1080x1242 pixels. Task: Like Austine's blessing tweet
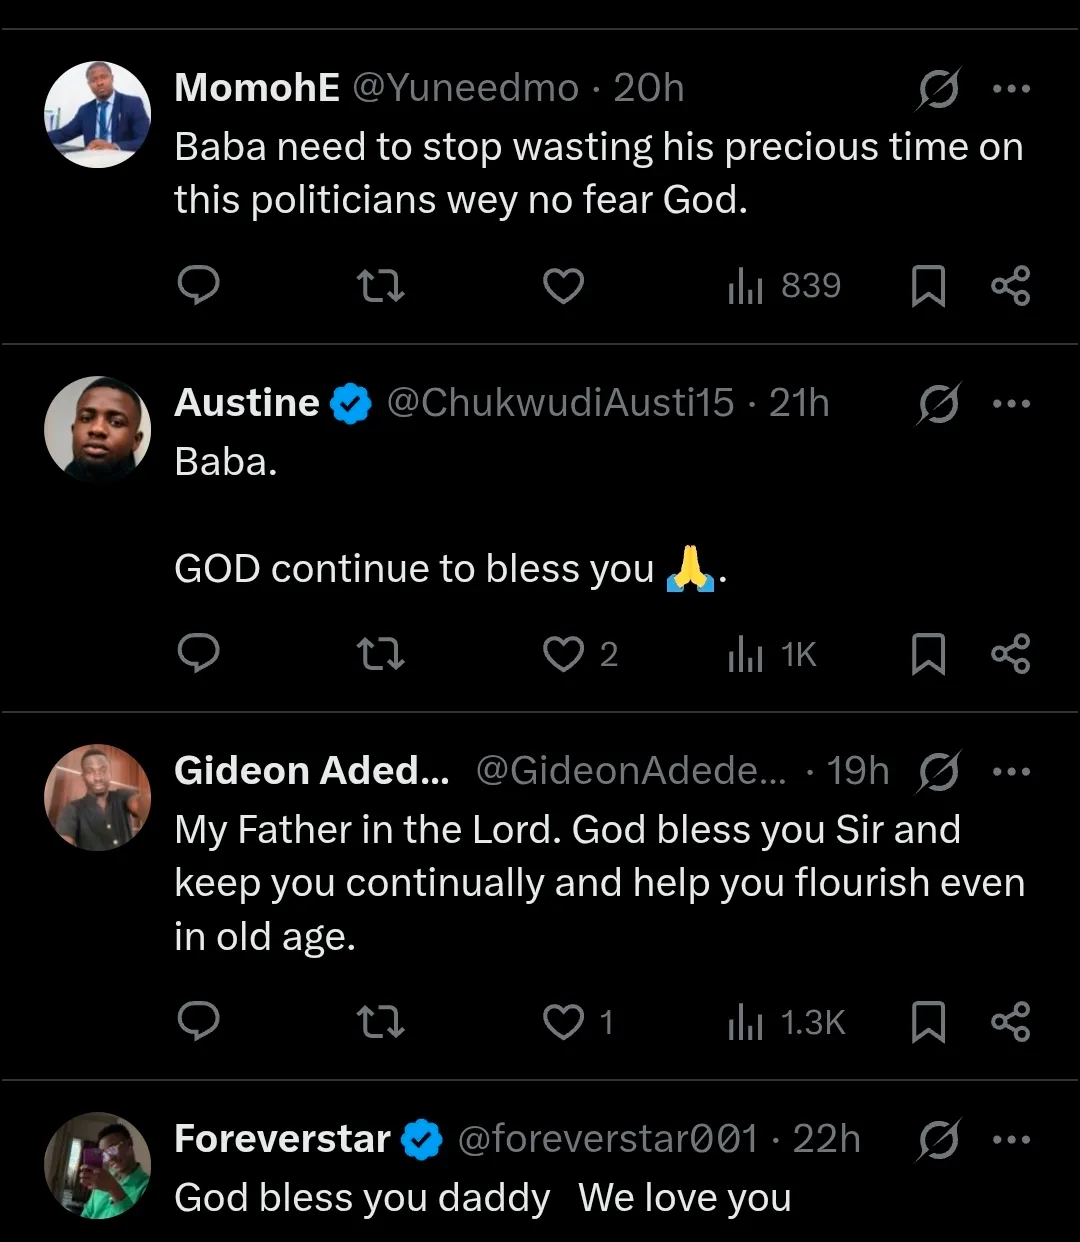pyautogui.click(x=564, y=654)
